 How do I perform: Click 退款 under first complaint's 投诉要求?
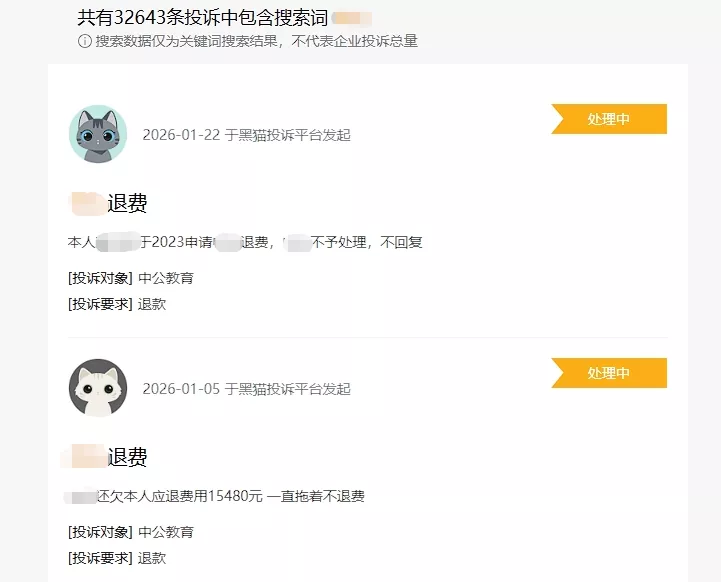tap(152, 304)
